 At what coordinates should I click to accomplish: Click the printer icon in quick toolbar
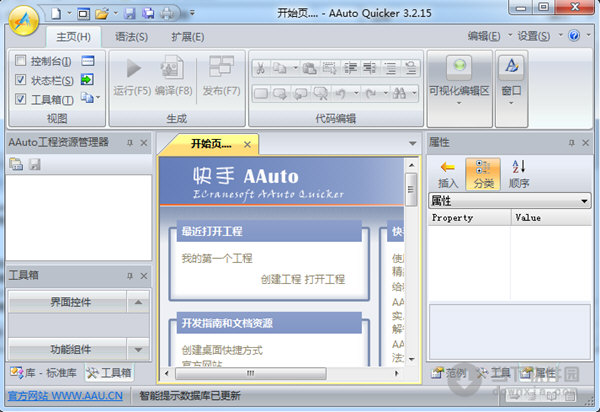[166, 14]
